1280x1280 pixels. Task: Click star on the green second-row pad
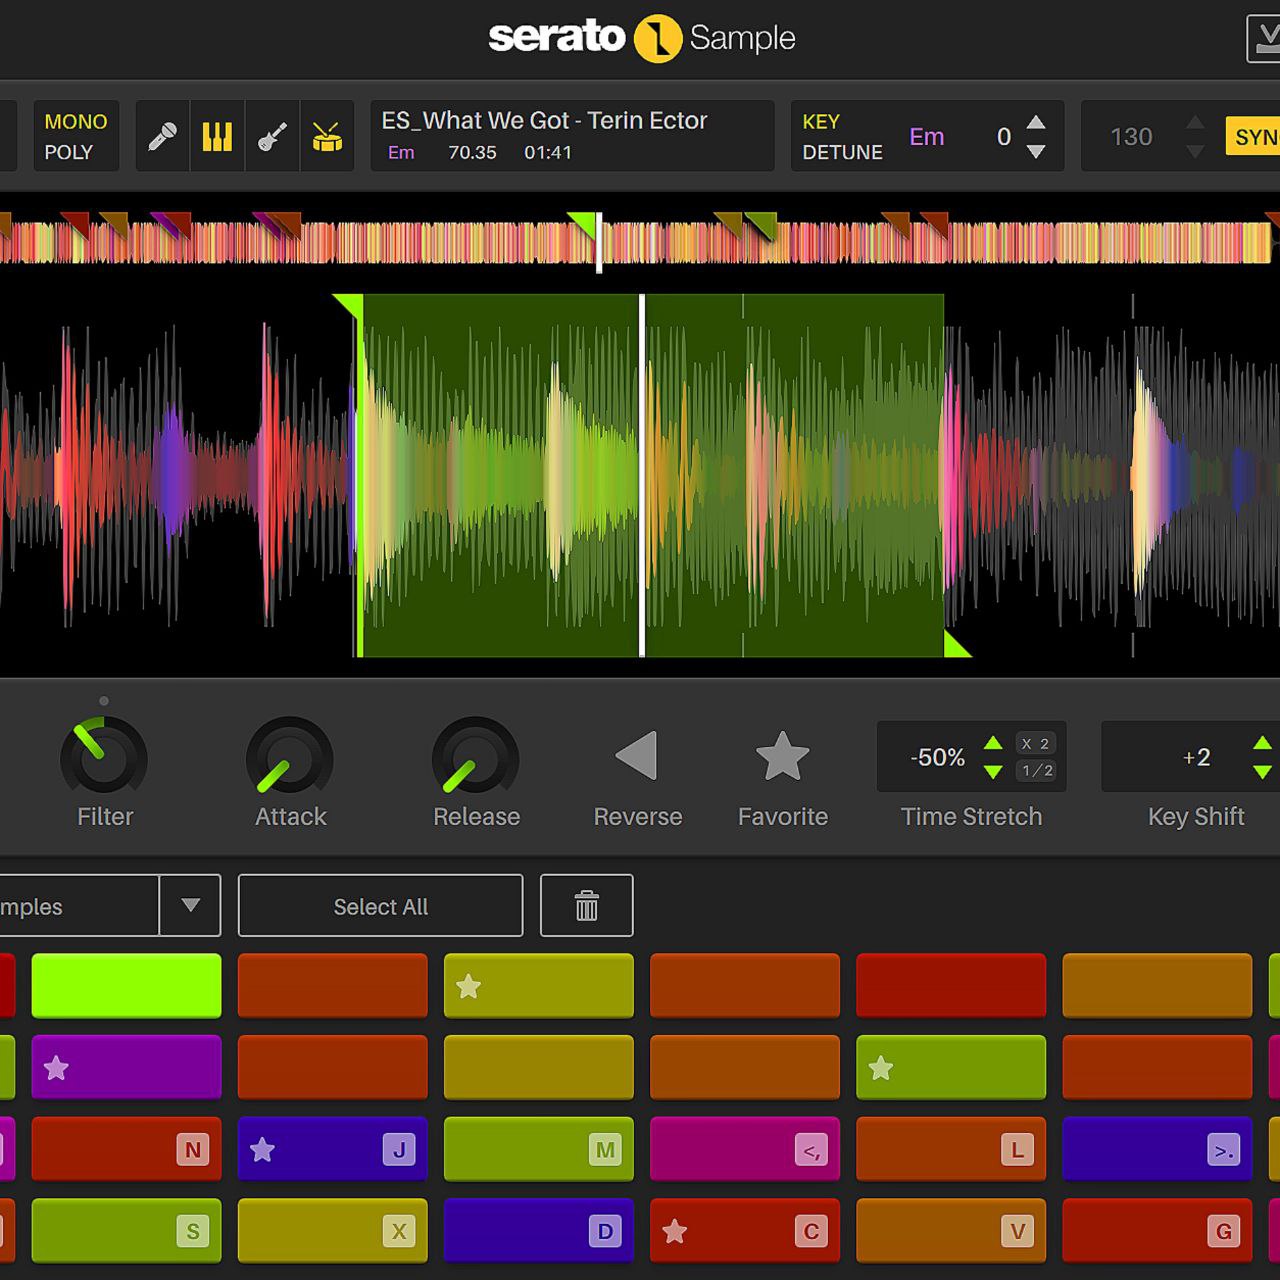click(880, 1068)
